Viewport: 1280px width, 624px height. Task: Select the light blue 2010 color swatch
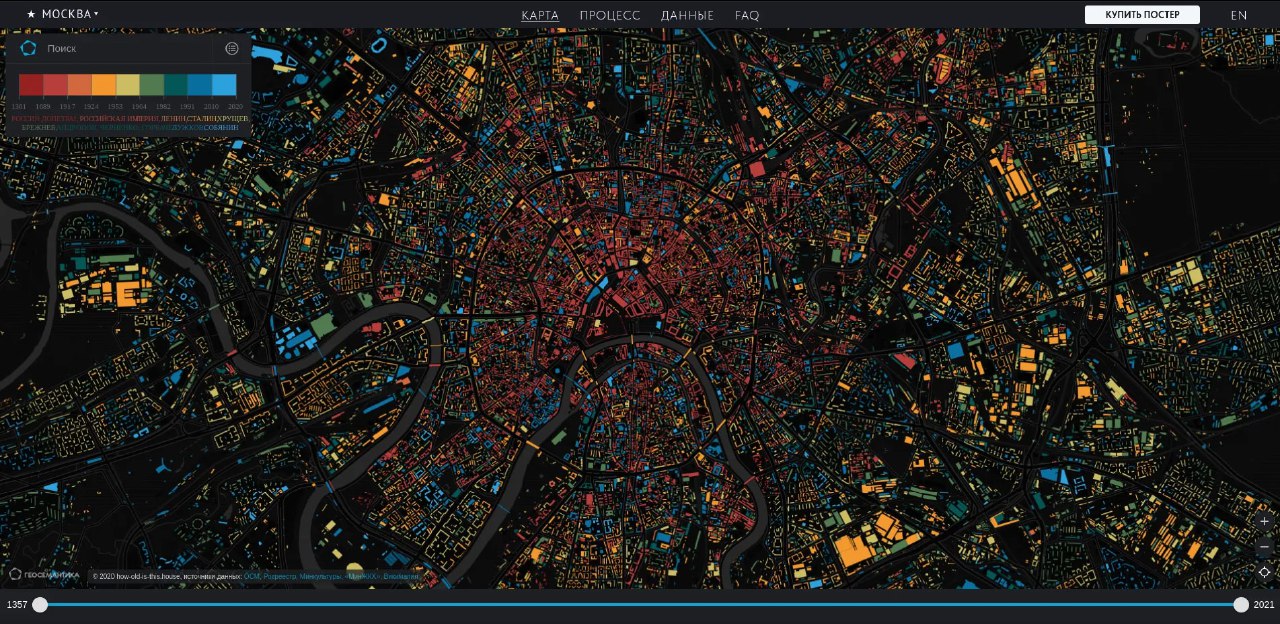(x=224, y=85)
